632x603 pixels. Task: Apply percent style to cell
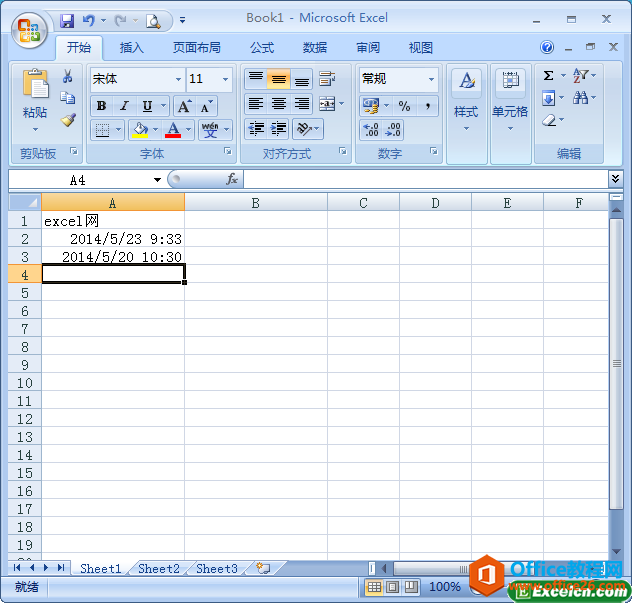click(404, 106)
